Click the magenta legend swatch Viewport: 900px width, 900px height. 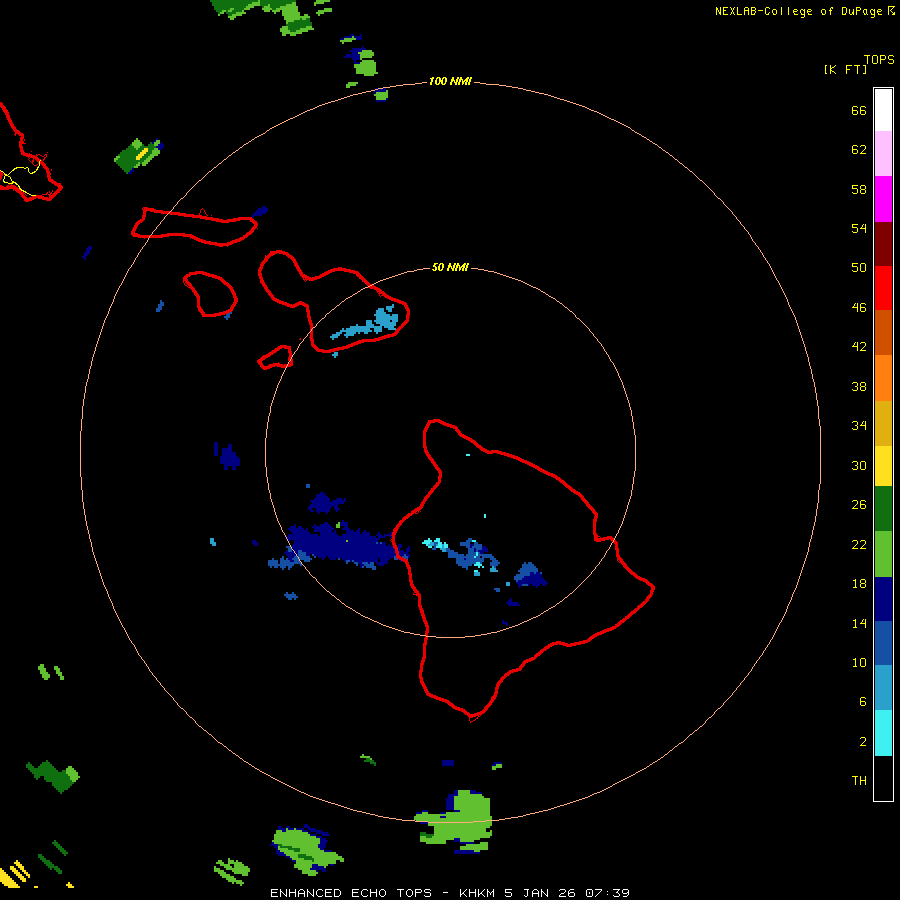[883, 199]
